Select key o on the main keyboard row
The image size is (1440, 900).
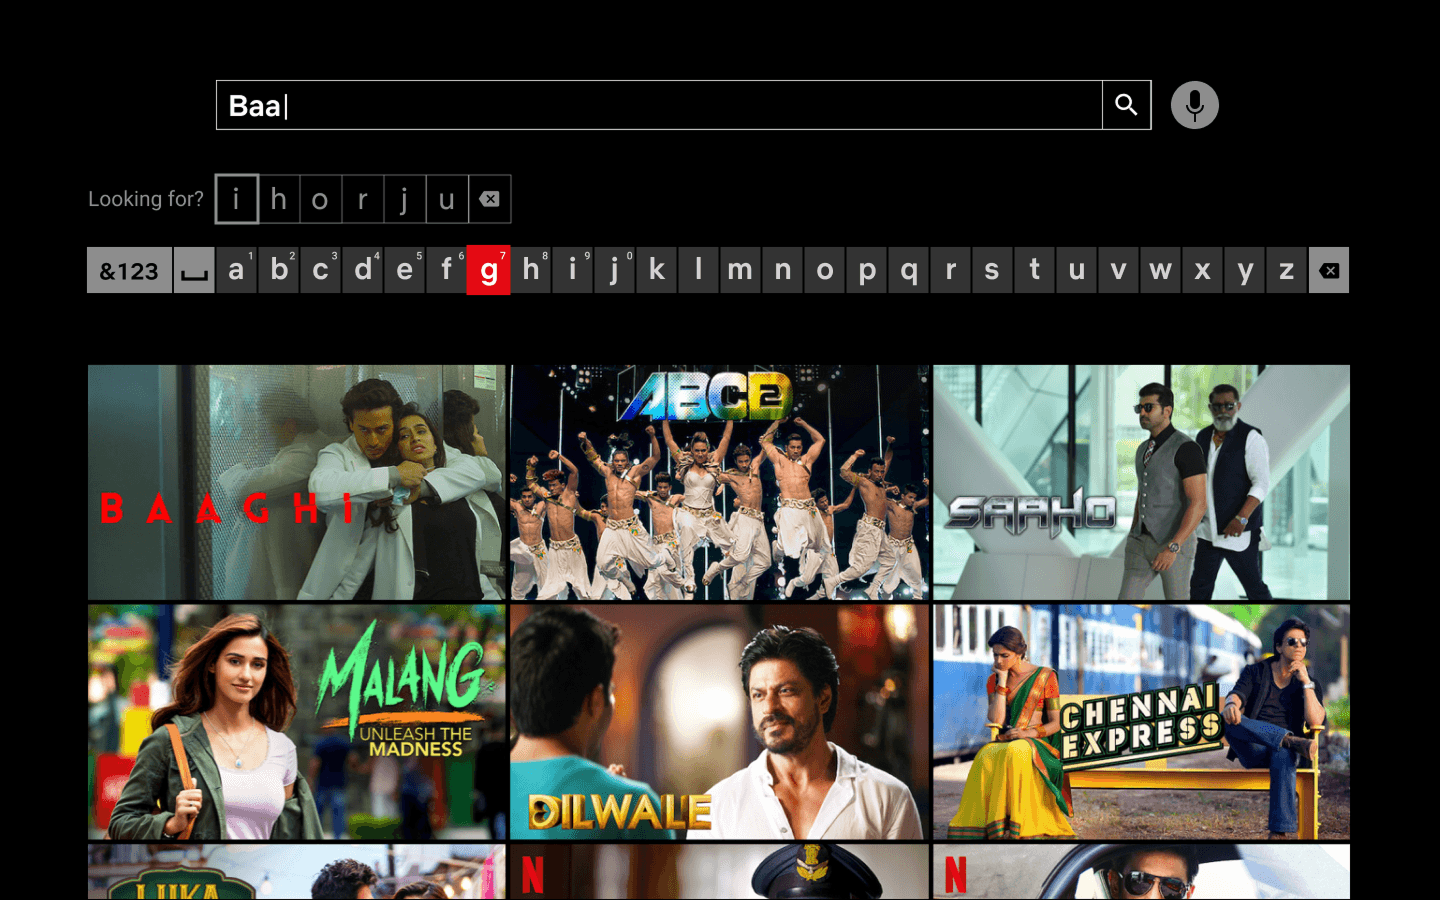click(x=825, y=270)
